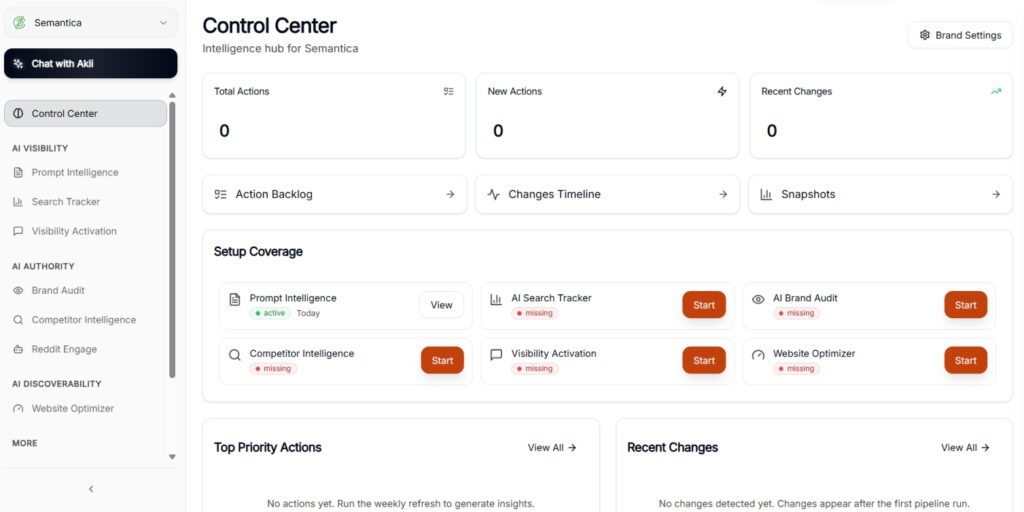1024x512 pixels.
Task: Click AI Brand Audit eye icon in Setup Coverage
Action: tap(758, 299)
